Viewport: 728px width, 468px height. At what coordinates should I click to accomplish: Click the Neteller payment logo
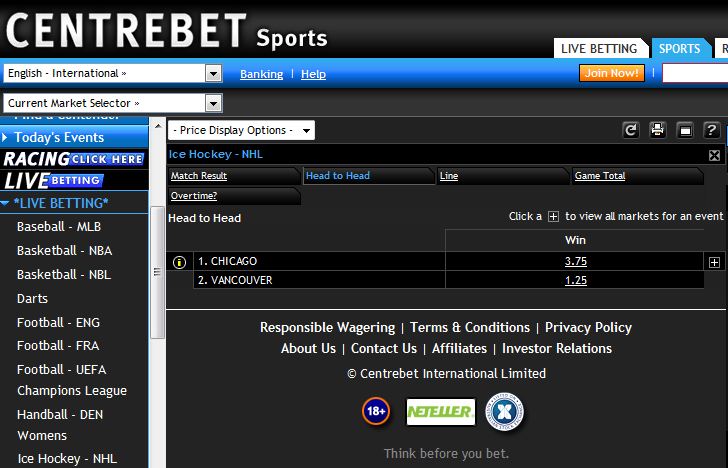pos(440,411)
